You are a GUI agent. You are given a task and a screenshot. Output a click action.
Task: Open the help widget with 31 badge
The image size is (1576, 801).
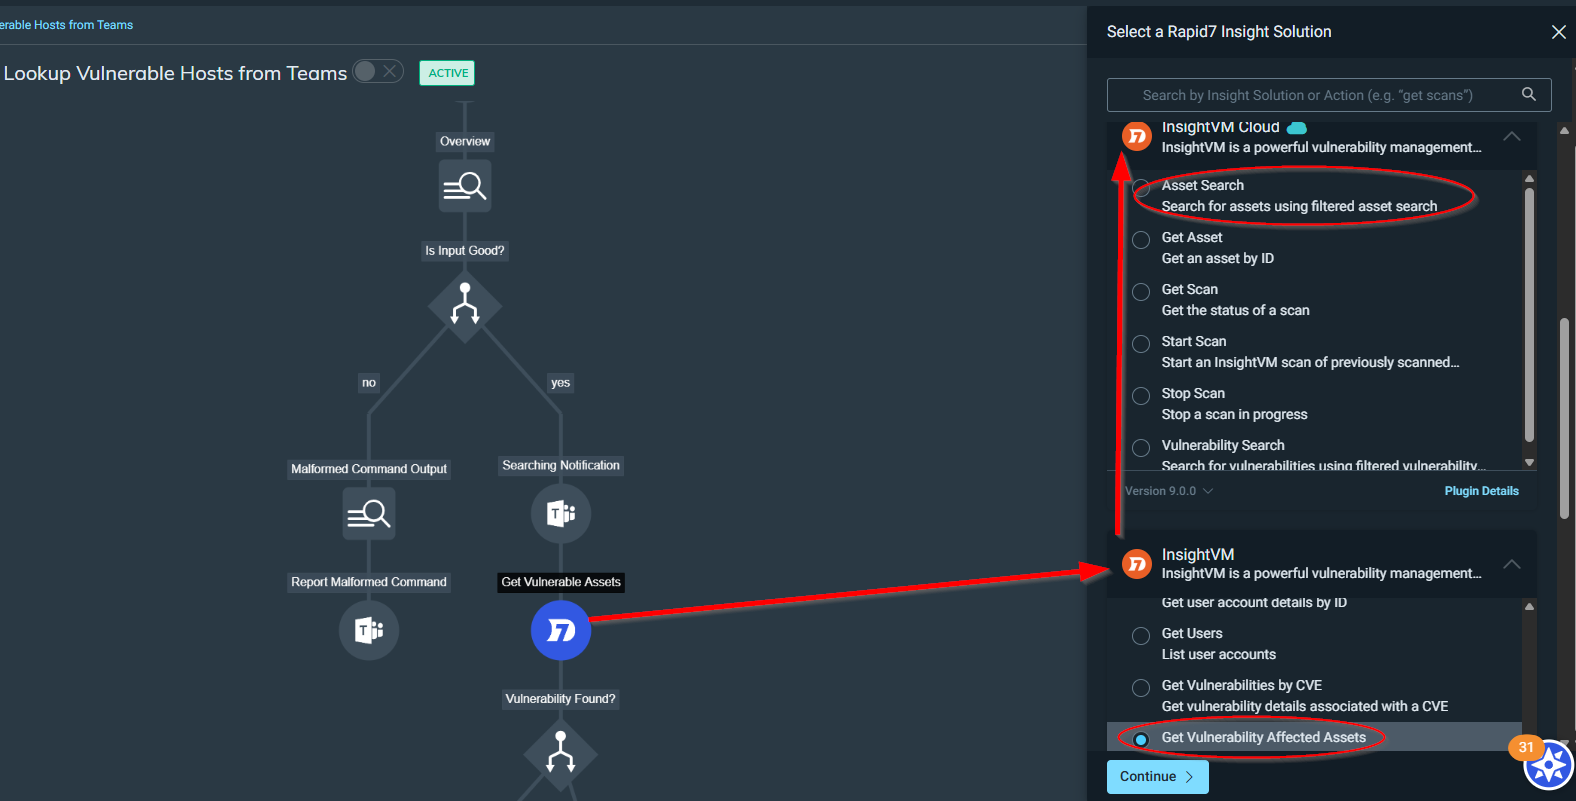(1548, 765)
